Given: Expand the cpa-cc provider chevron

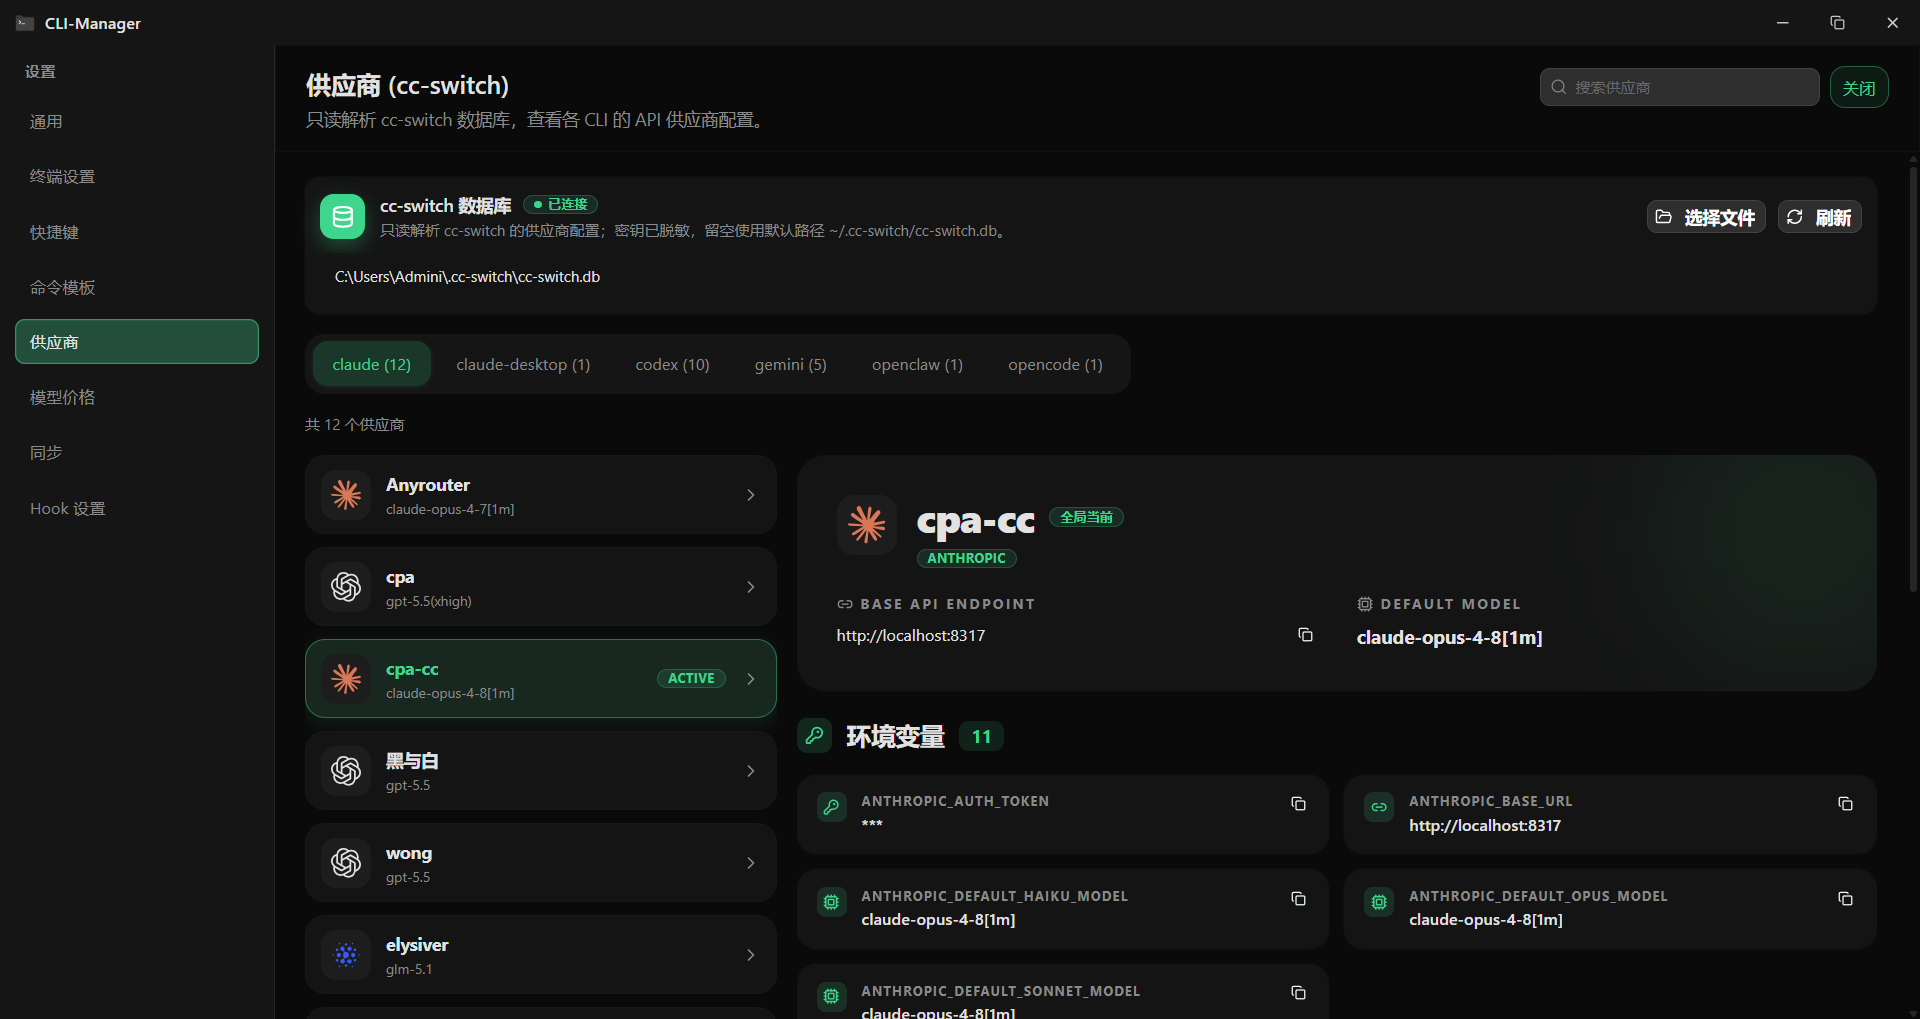Looking at the screenshot, I should click(x=750, y=679).
